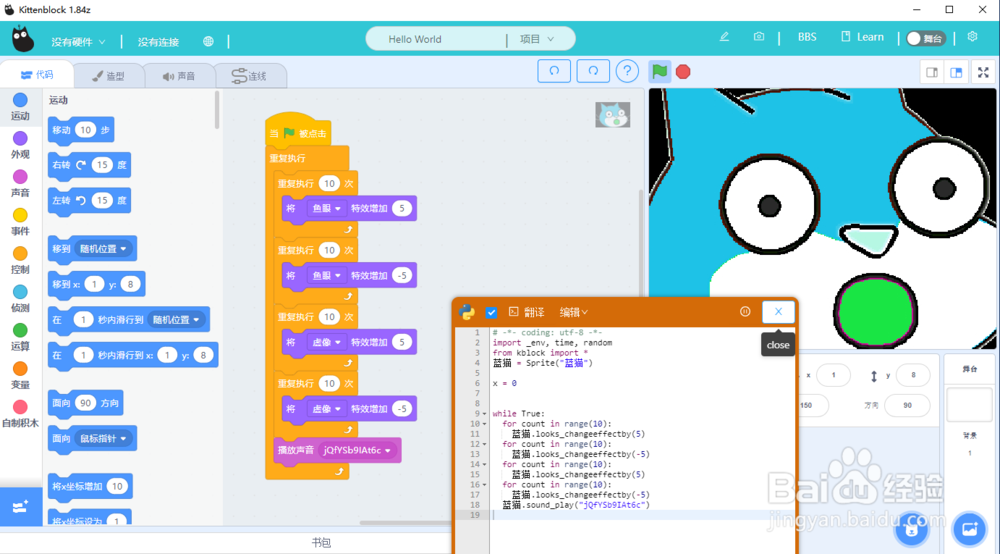Click the 当绿旗被点击 hat block
The height and width of the screenshot is (554, 1000).
click(x=298, y=132)
